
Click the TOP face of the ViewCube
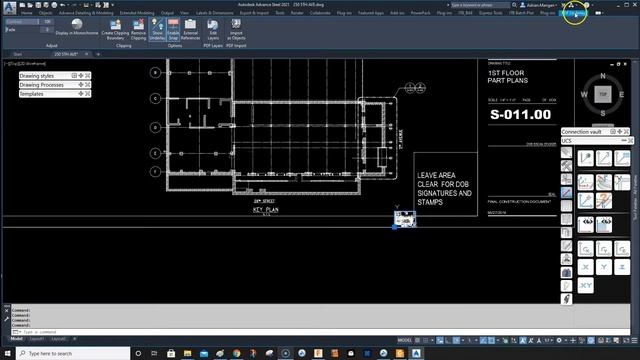pyautogui.click(x=603, y=94)
